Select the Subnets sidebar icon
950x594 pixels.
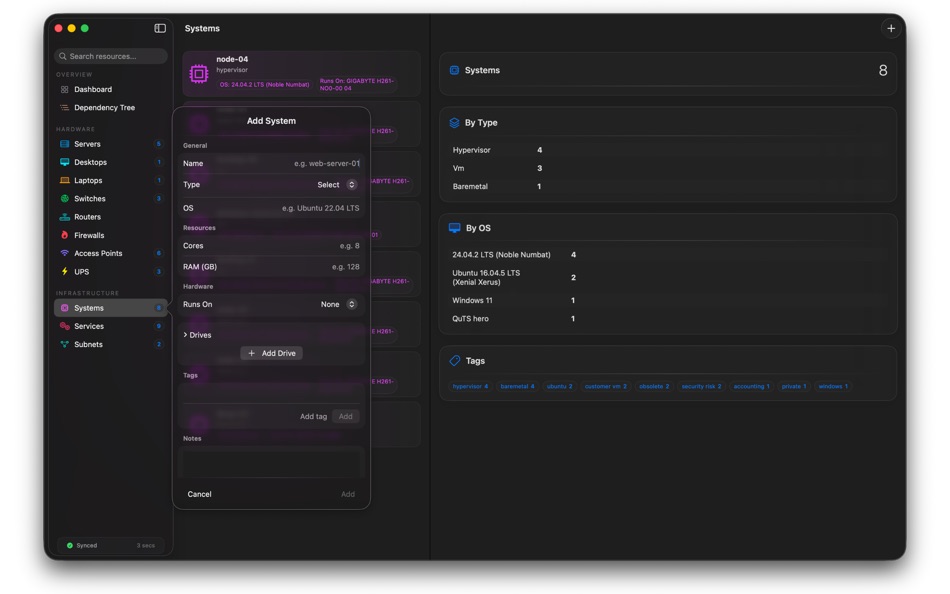click(x=63, y=344)
